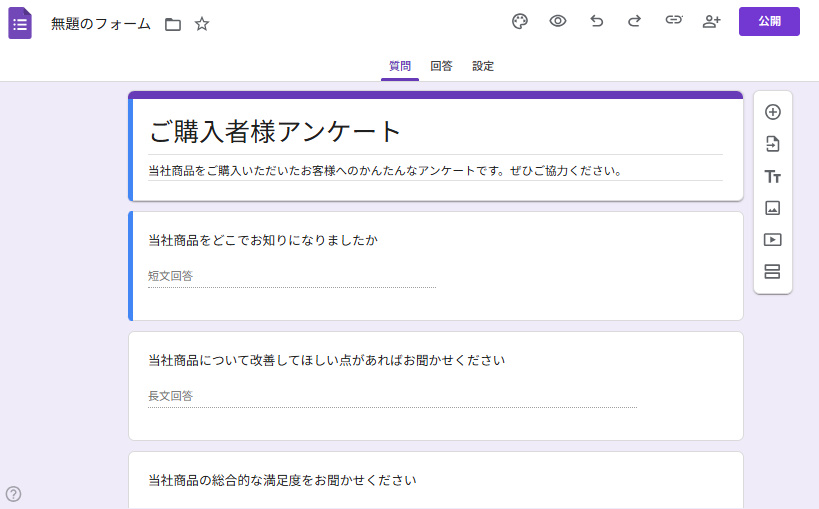Add a title and description block

[x=772, y=177]
